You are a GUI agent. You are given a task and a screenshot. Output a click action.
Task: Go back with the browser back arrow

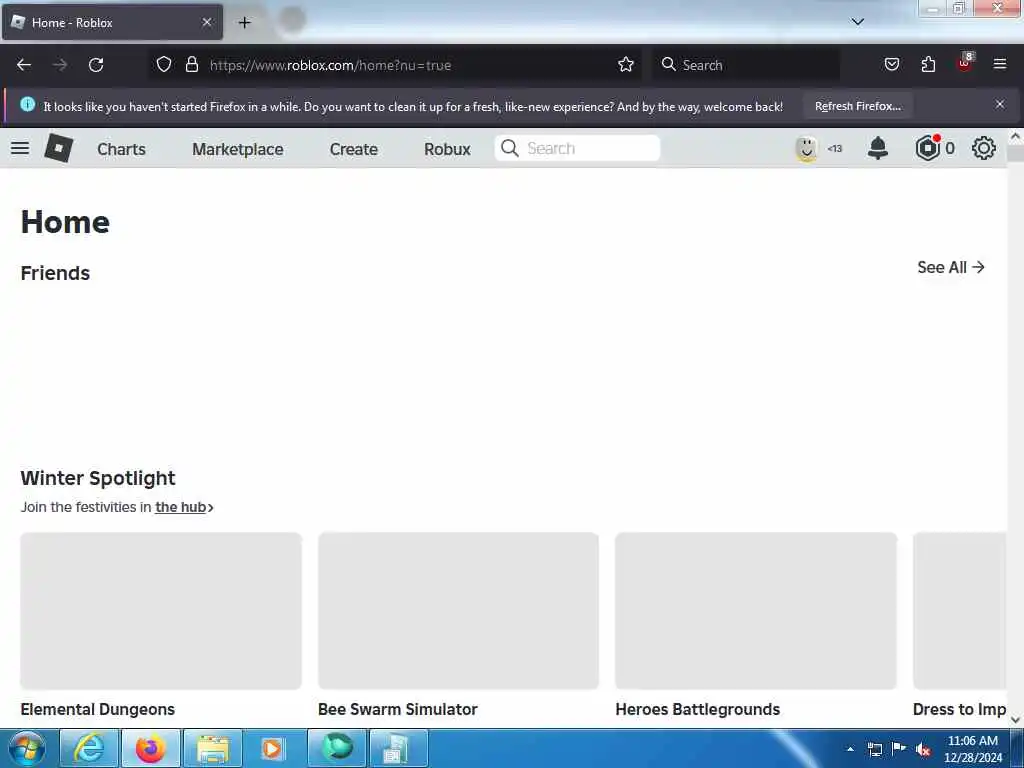pos(24,65)
